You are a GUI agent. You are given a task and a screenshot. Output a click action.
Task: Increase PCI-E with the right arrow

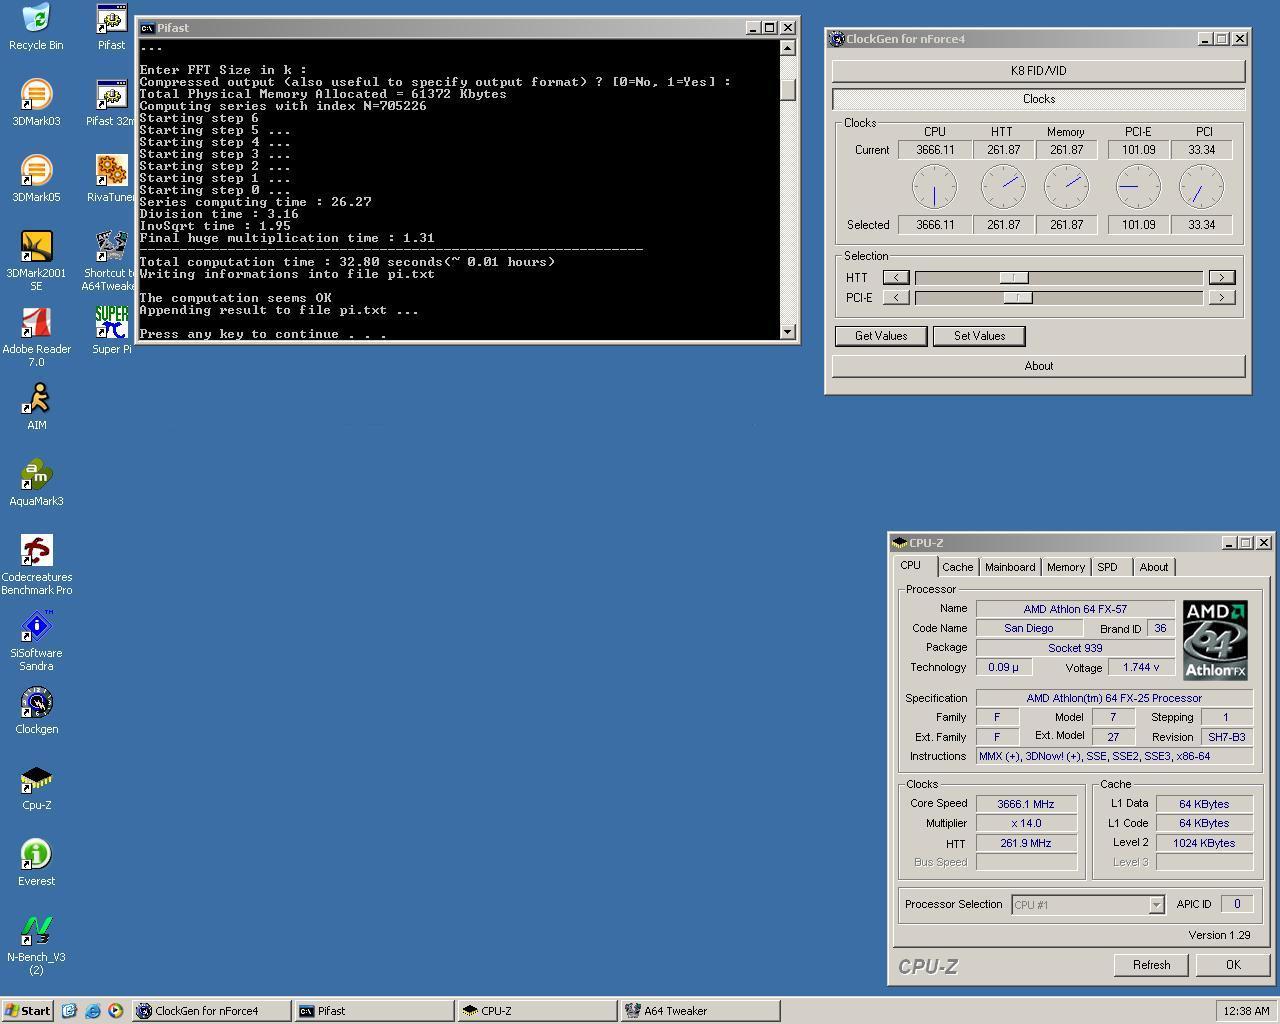click(x=1221, y=297)
